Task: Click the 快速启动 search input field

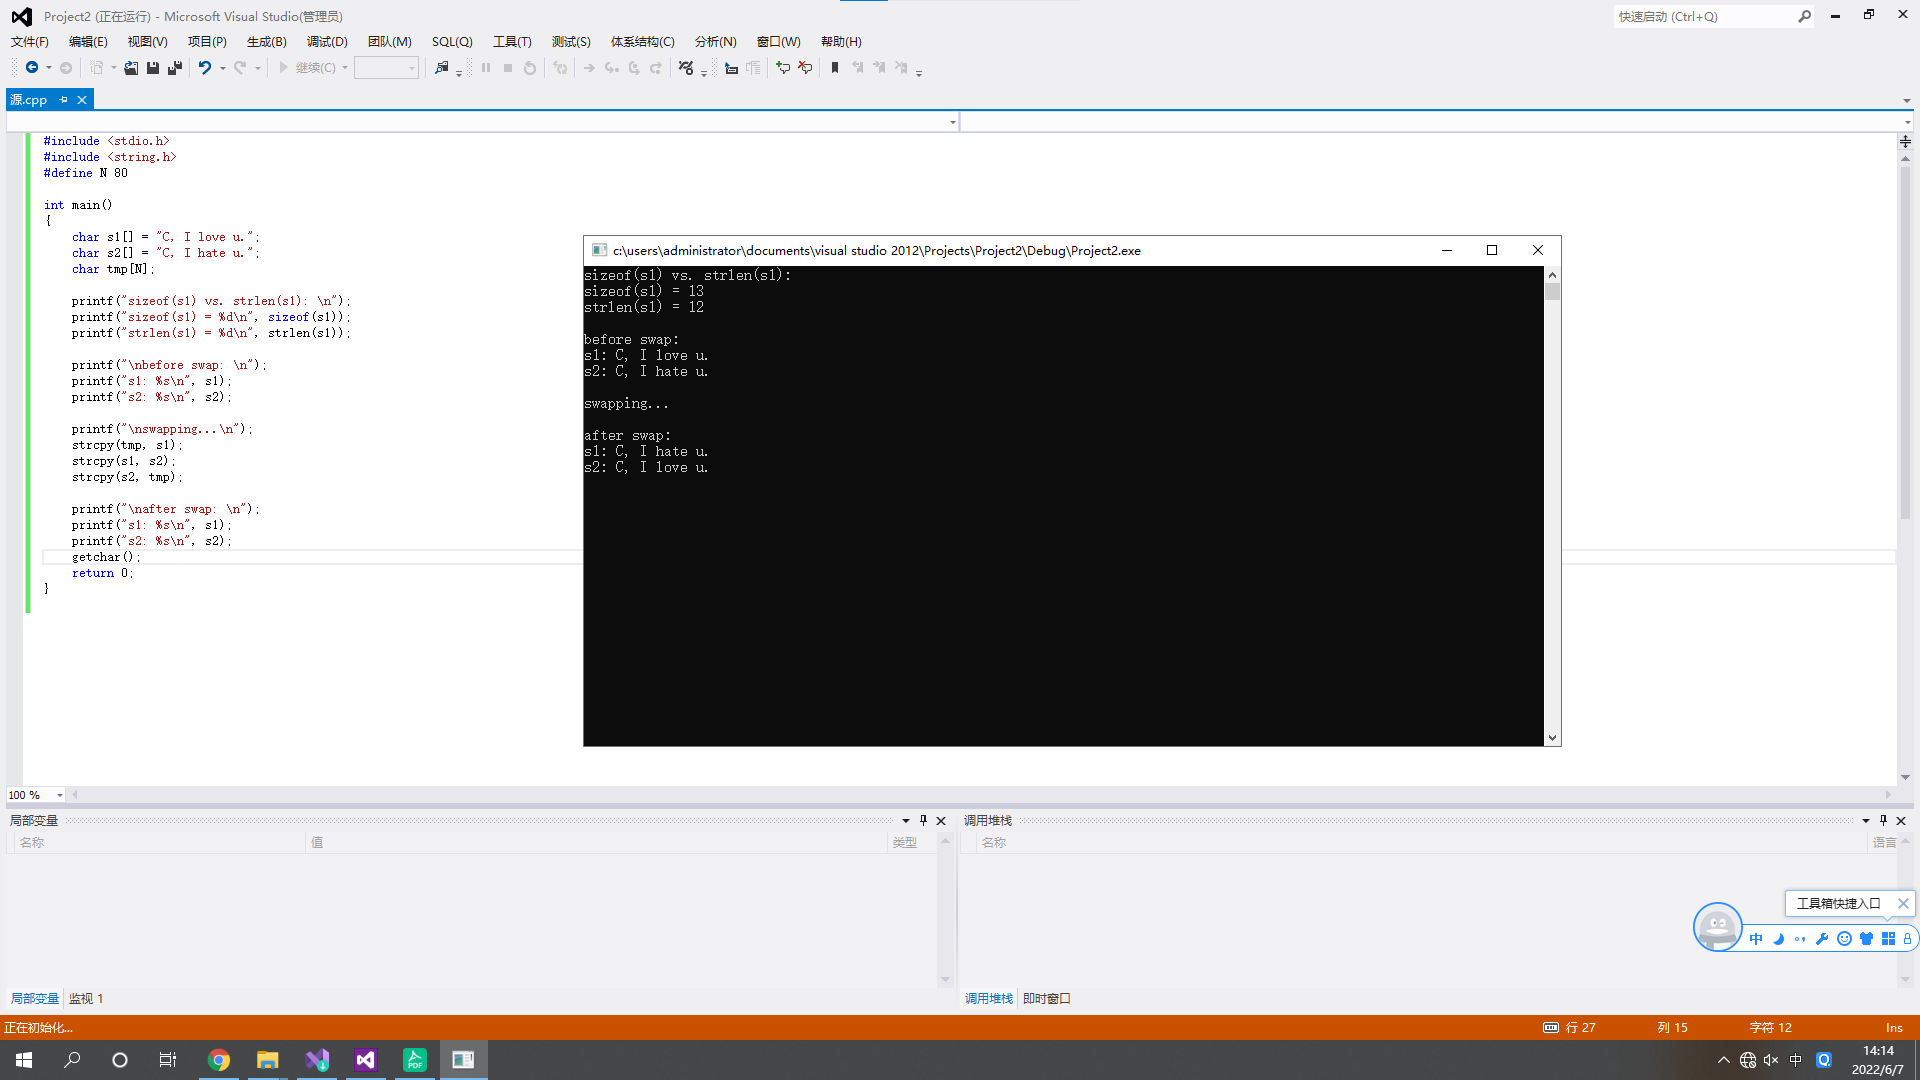Action: (1702, 16)
